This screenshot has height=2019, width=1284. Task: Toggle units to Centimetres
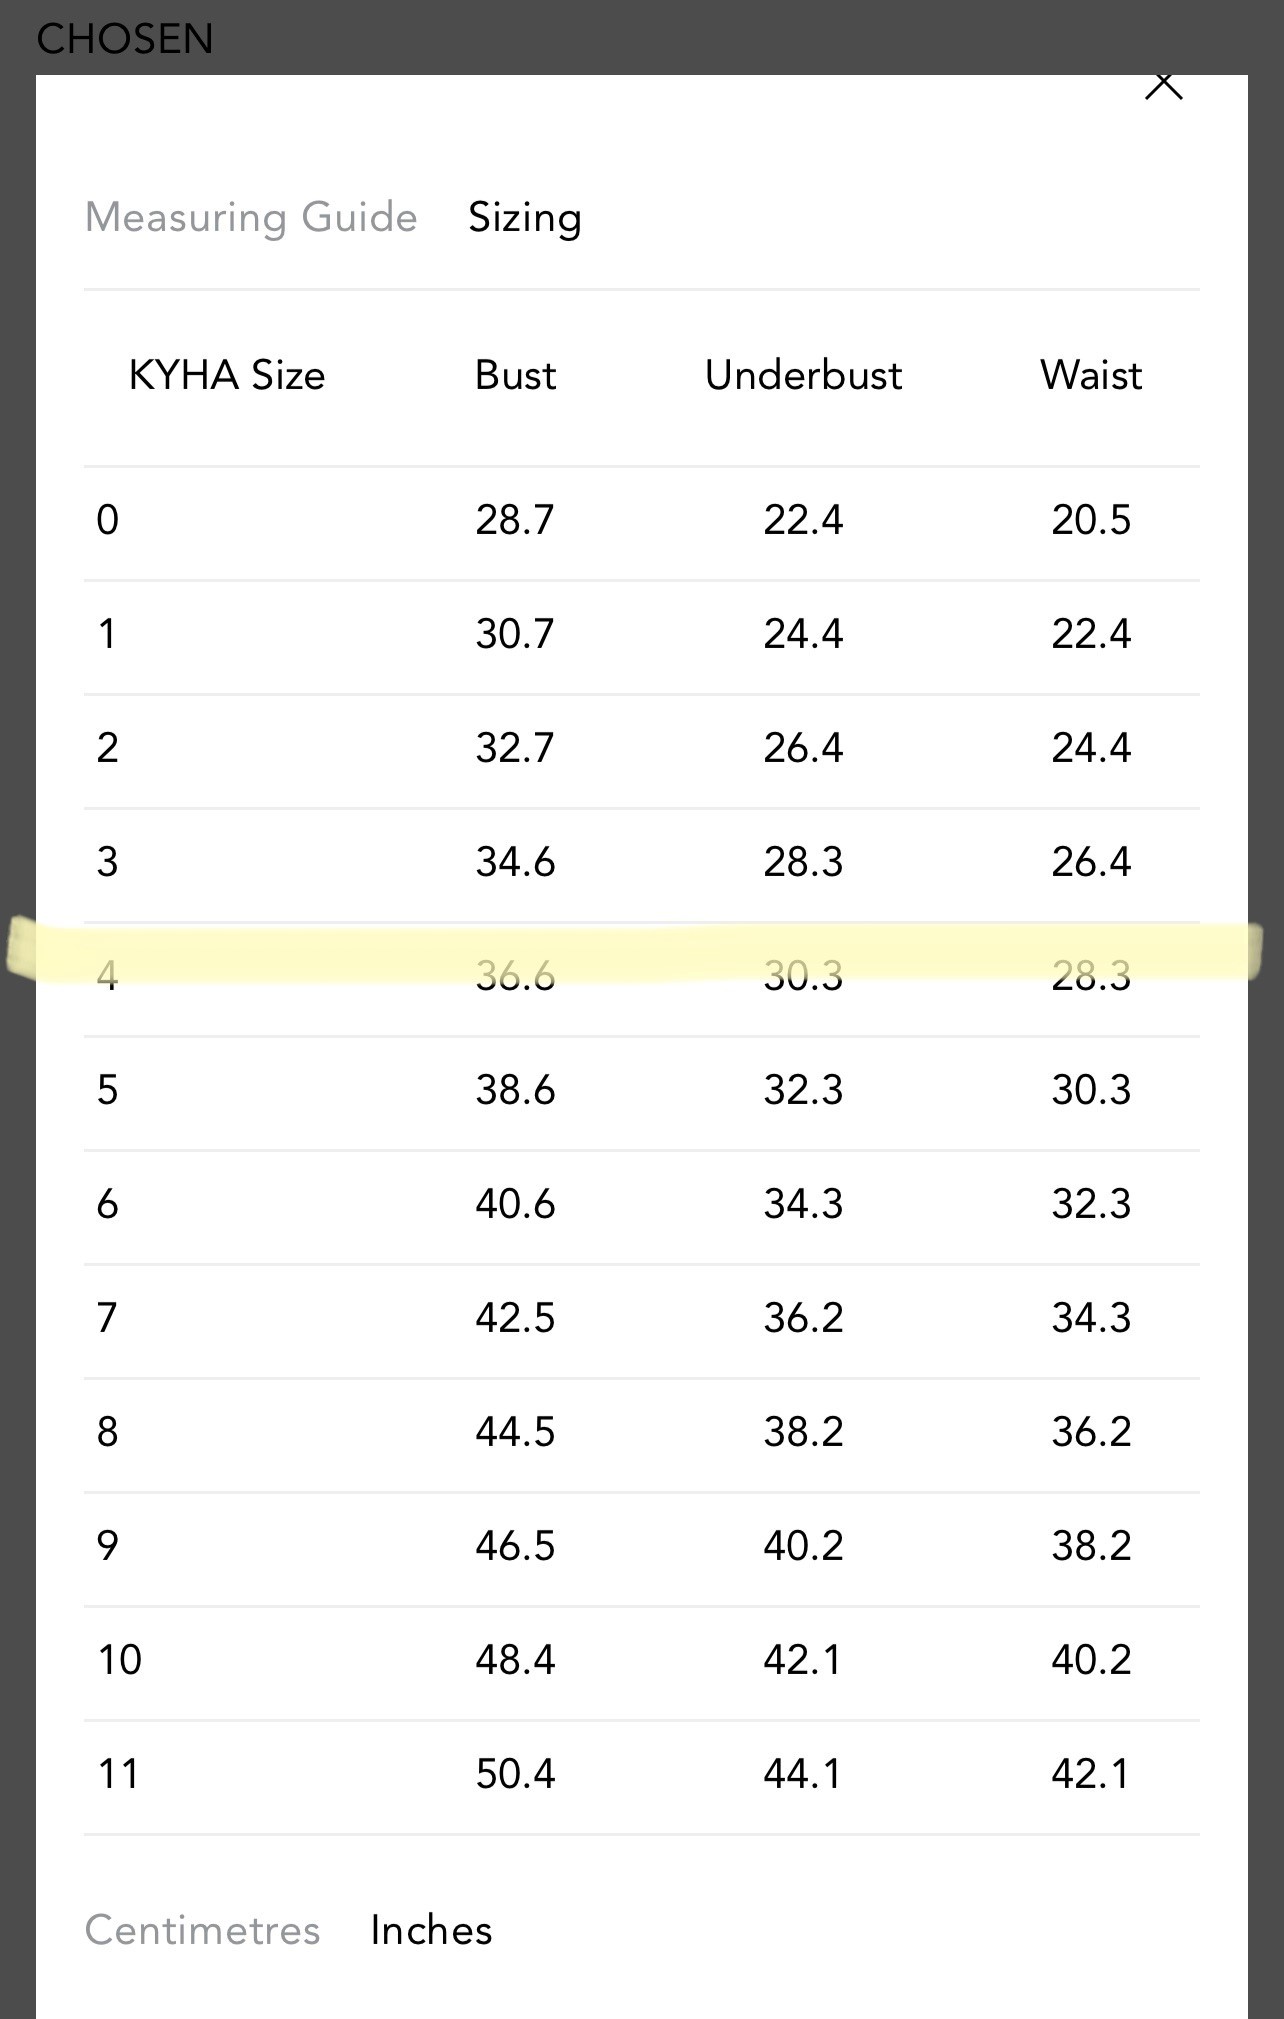click(x=202, y=1930)
